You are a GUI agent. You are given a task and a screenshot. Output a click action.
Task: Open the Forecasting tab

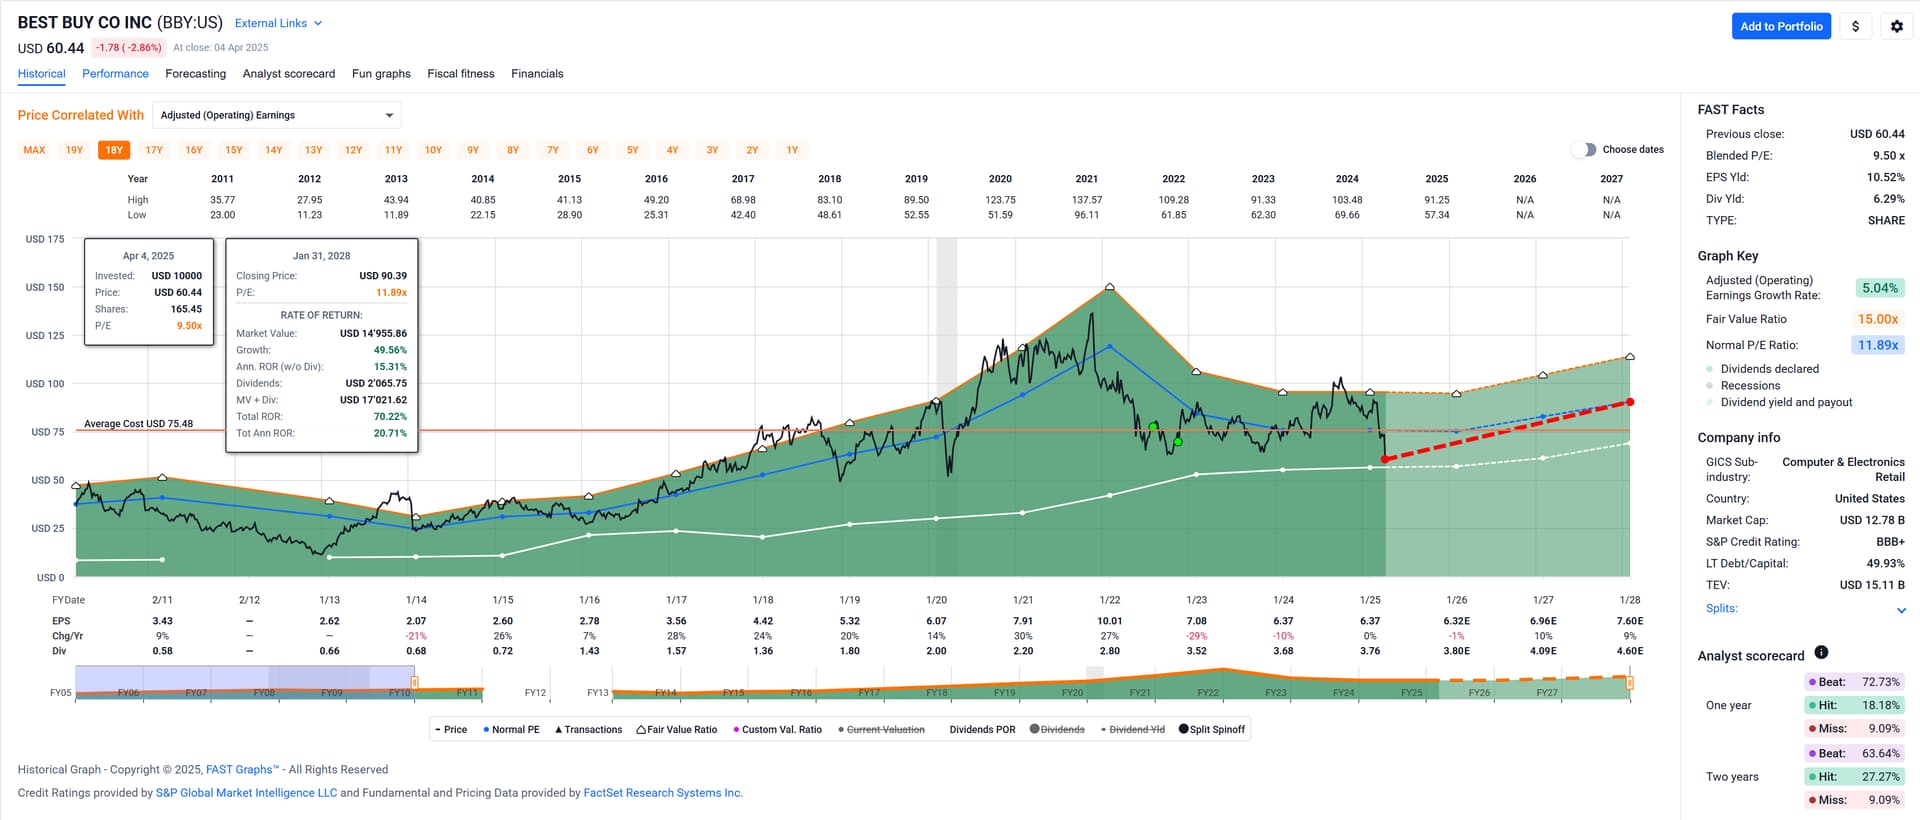(x=195, y=74)
